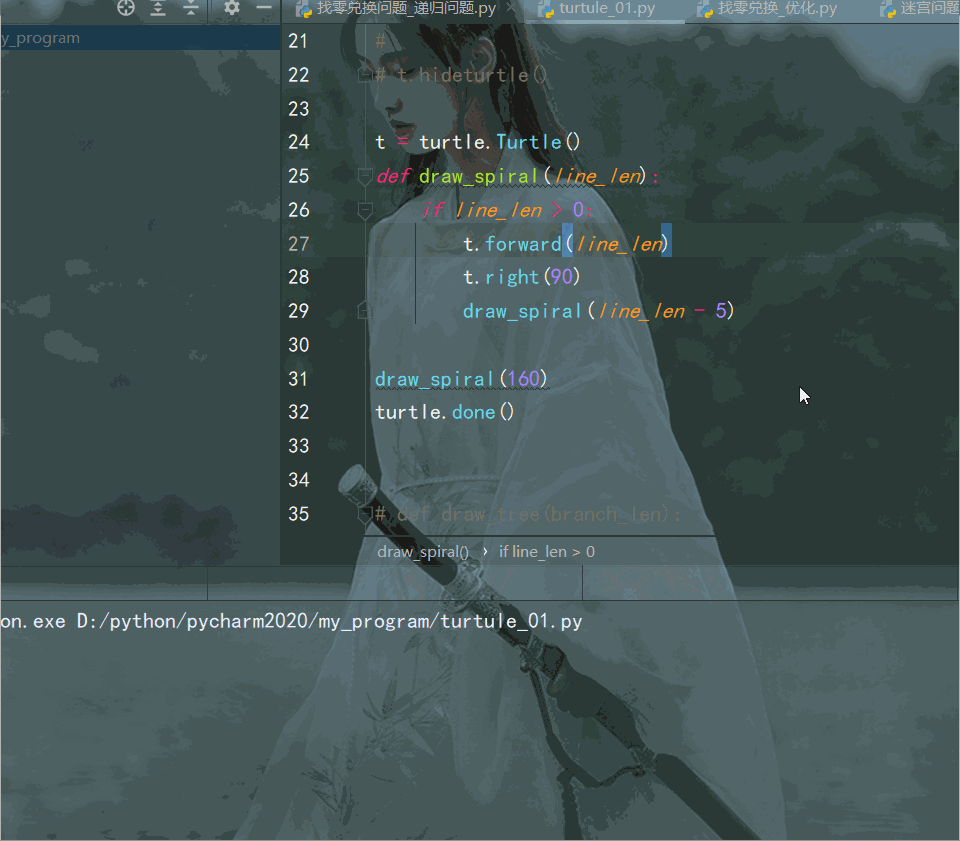Select y_program folder in project tree
The height and width of the screenshot is (841, 960).
(140, 38)
